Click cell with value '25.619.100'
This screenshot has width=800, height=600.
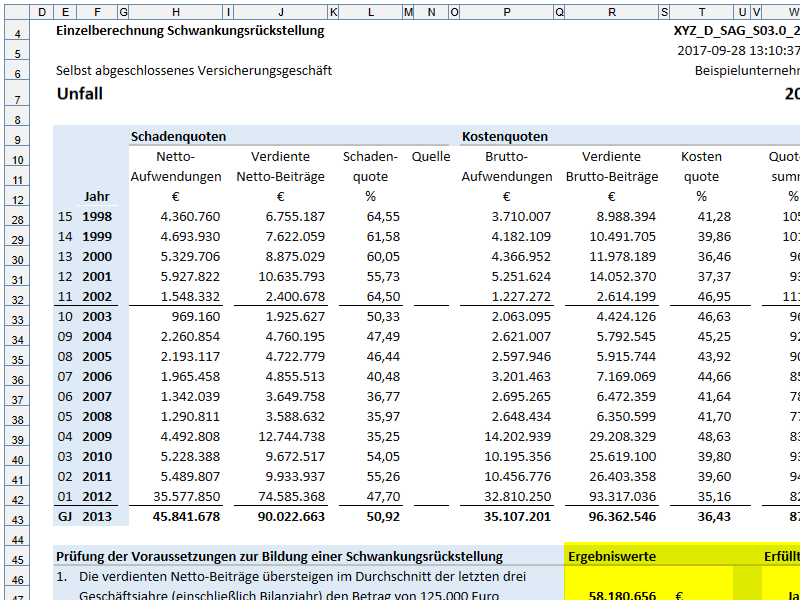click(x=622, y=457)
